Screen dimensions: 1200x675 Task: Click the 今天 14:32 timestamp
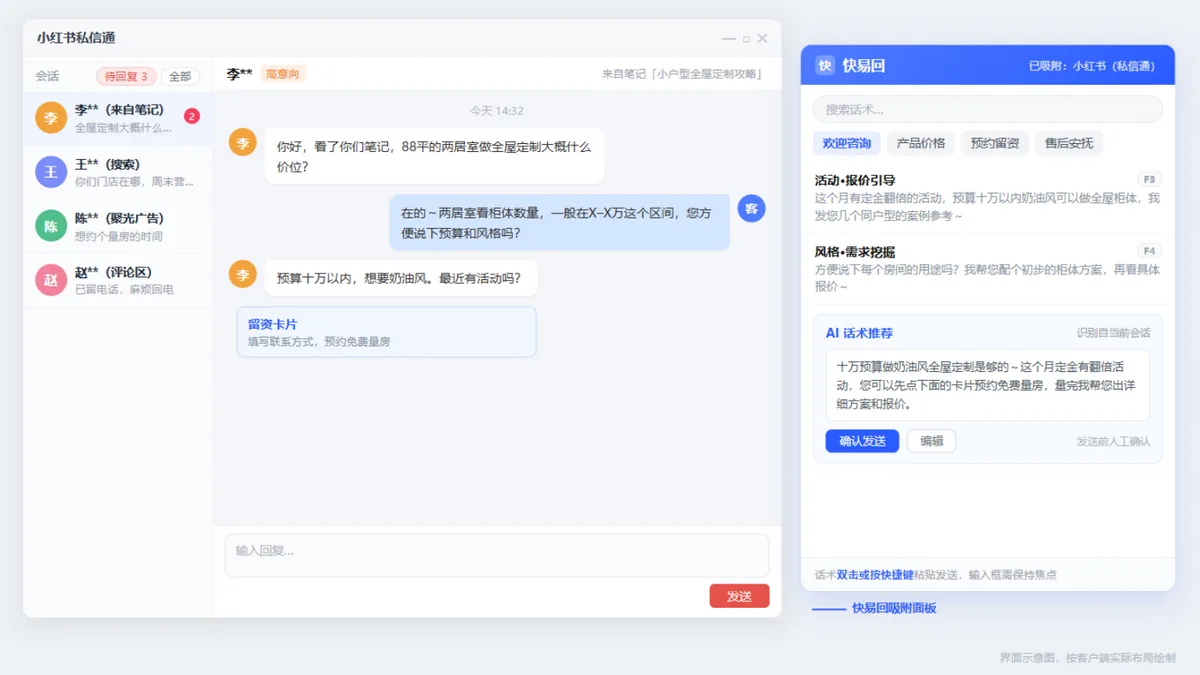[x=497, y=111]
